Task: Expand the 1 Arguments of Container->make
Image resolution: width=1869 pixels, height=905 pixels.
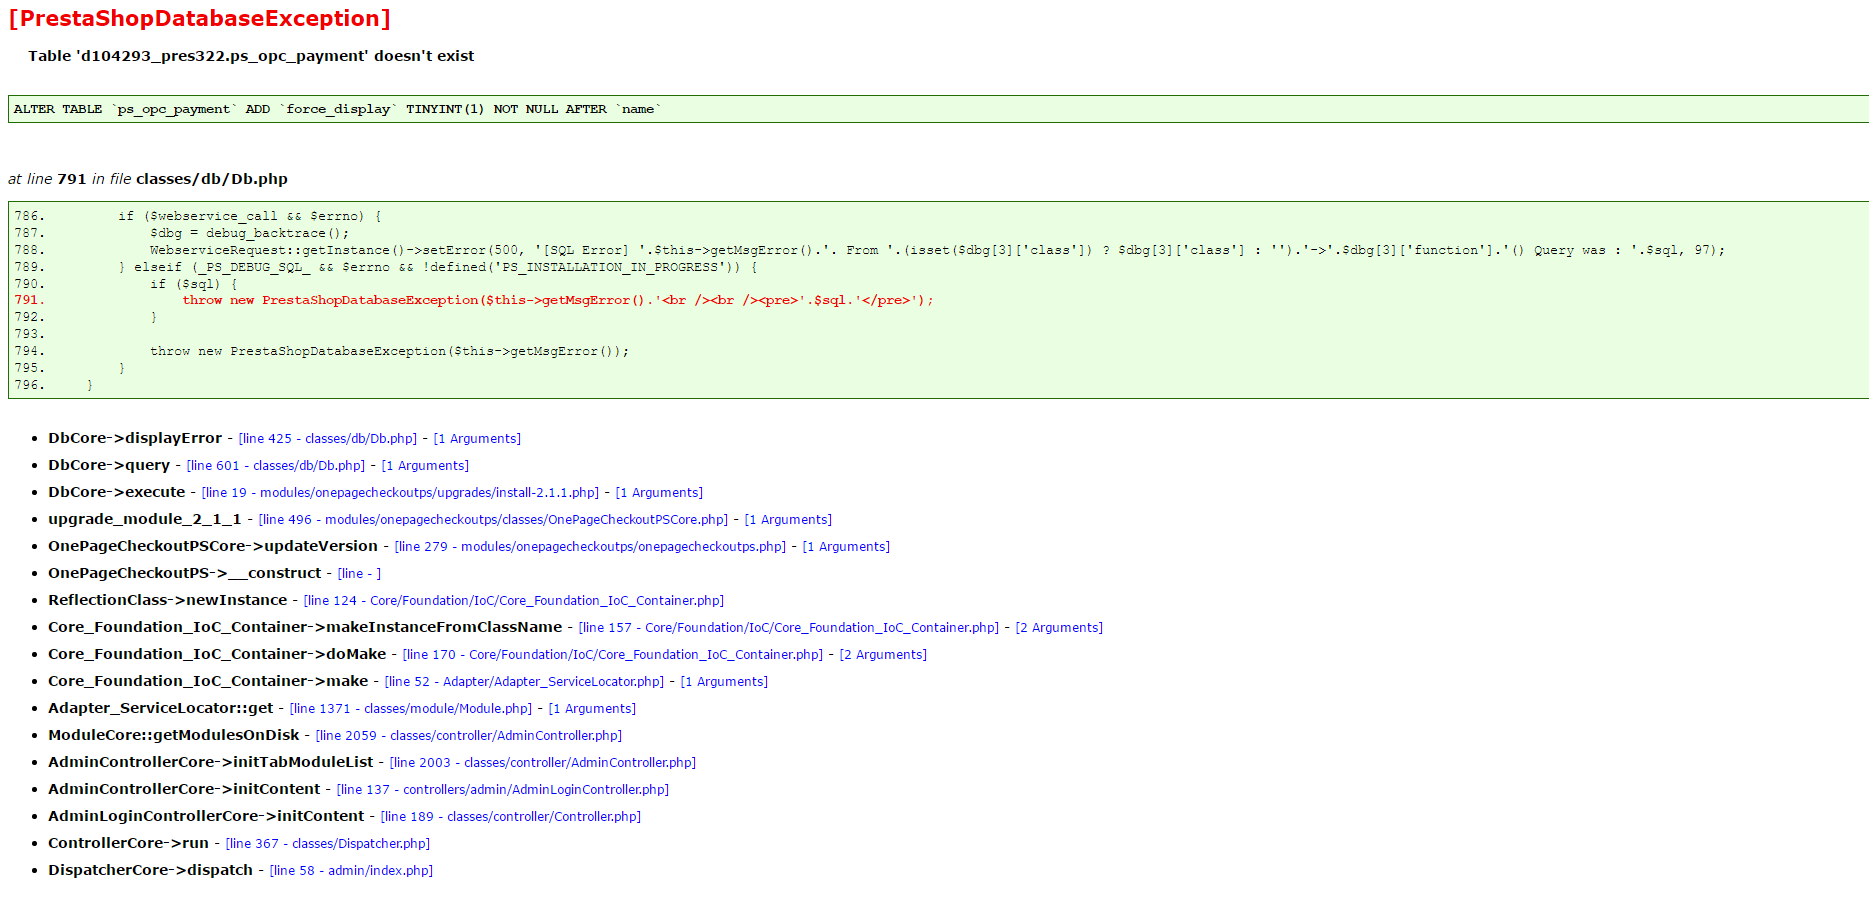Action: point(724,682)
